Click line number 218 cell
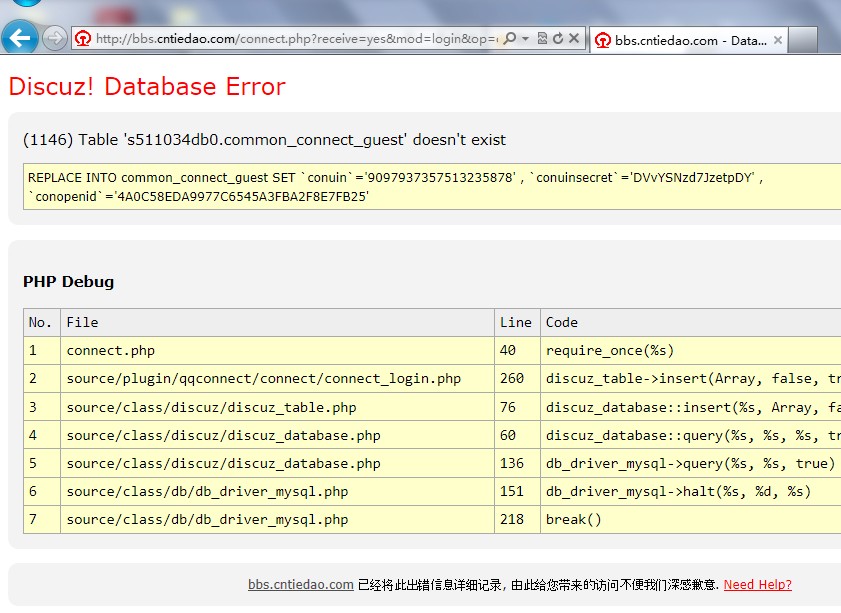The image size is (841, 613). point(517,519)
